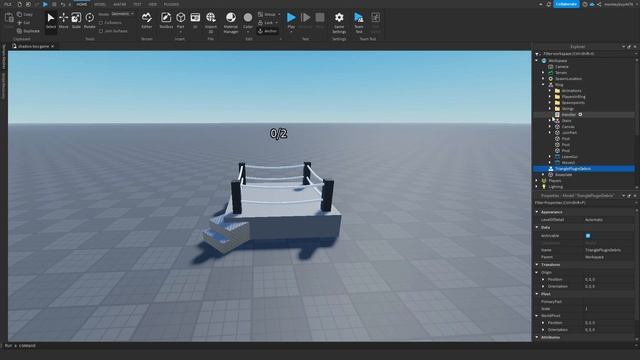This screenshot has height=360, width=640.
Task: Click Copy in the Clipboard group
Action: (x=24, y=14)
